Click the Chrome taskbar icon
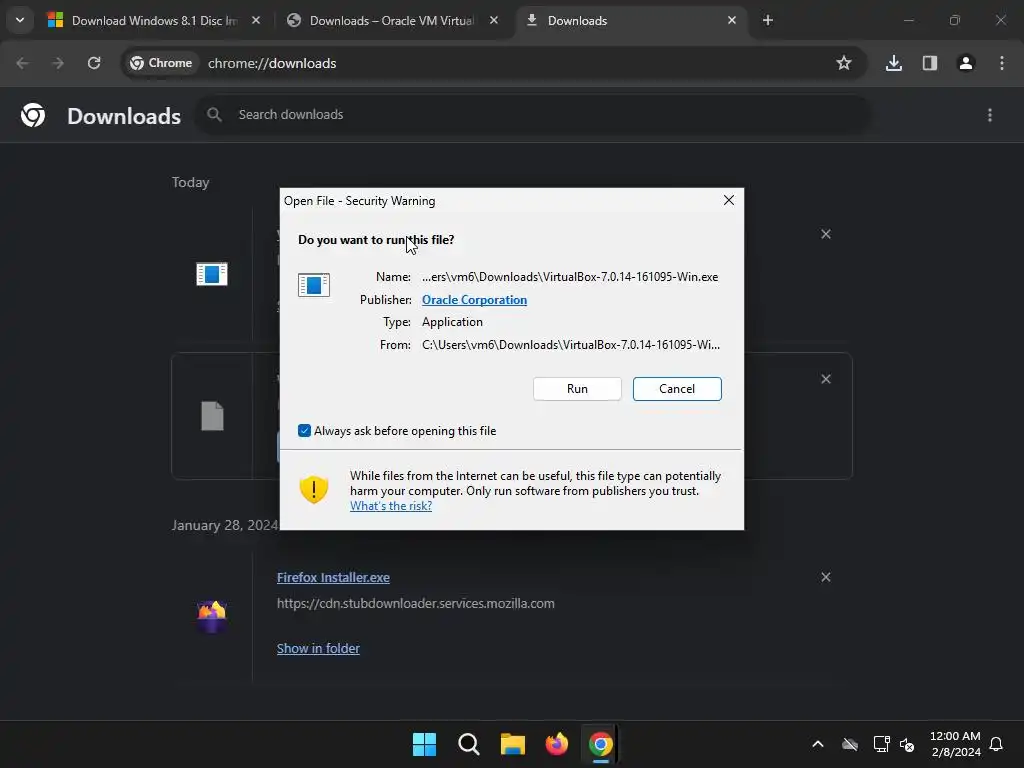1024x768 pixels. 601,744
